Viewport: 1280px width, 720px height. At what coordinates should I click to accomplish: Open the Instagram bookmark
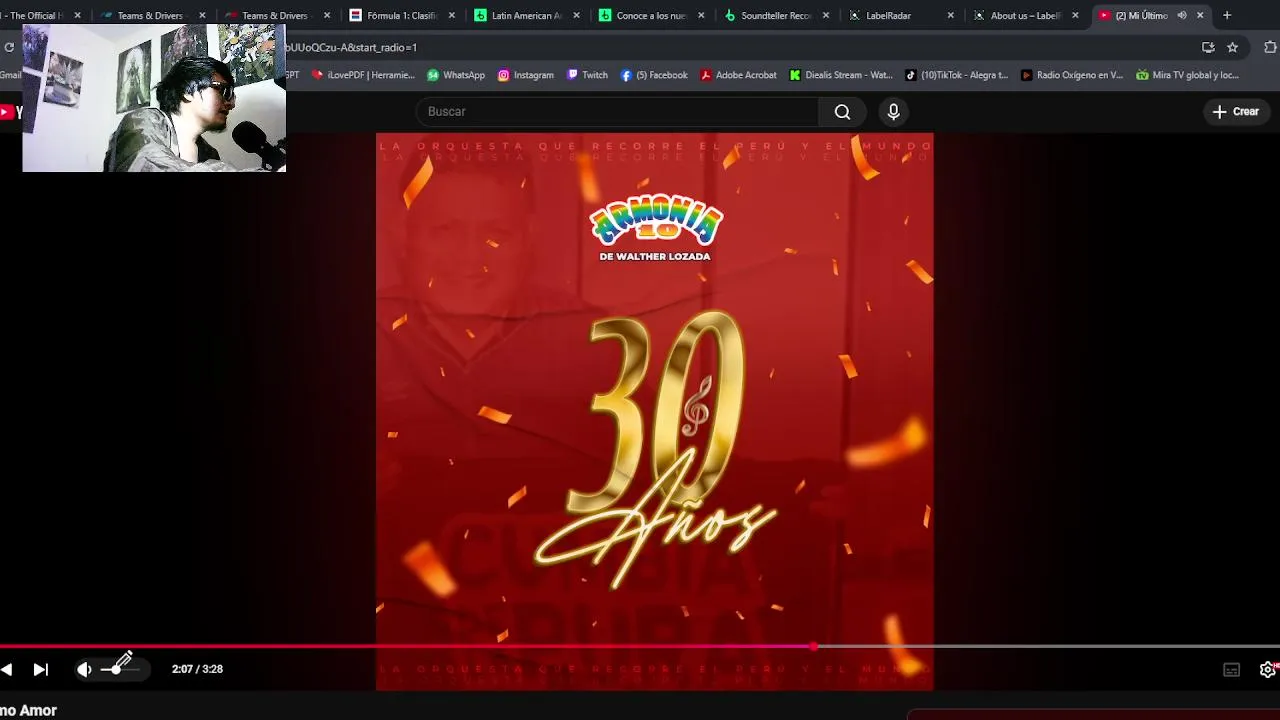(x=526, y=75)
